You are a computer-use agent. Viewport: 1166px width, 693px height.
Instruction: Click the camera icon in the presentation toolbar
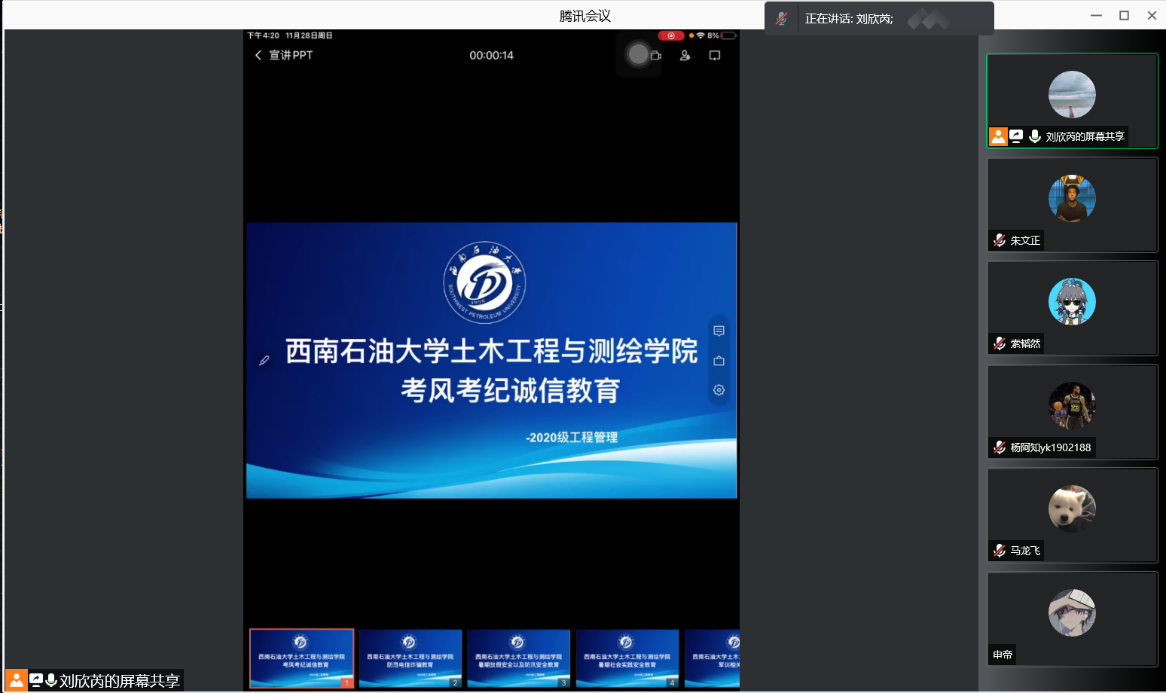(x=656, y=56)
